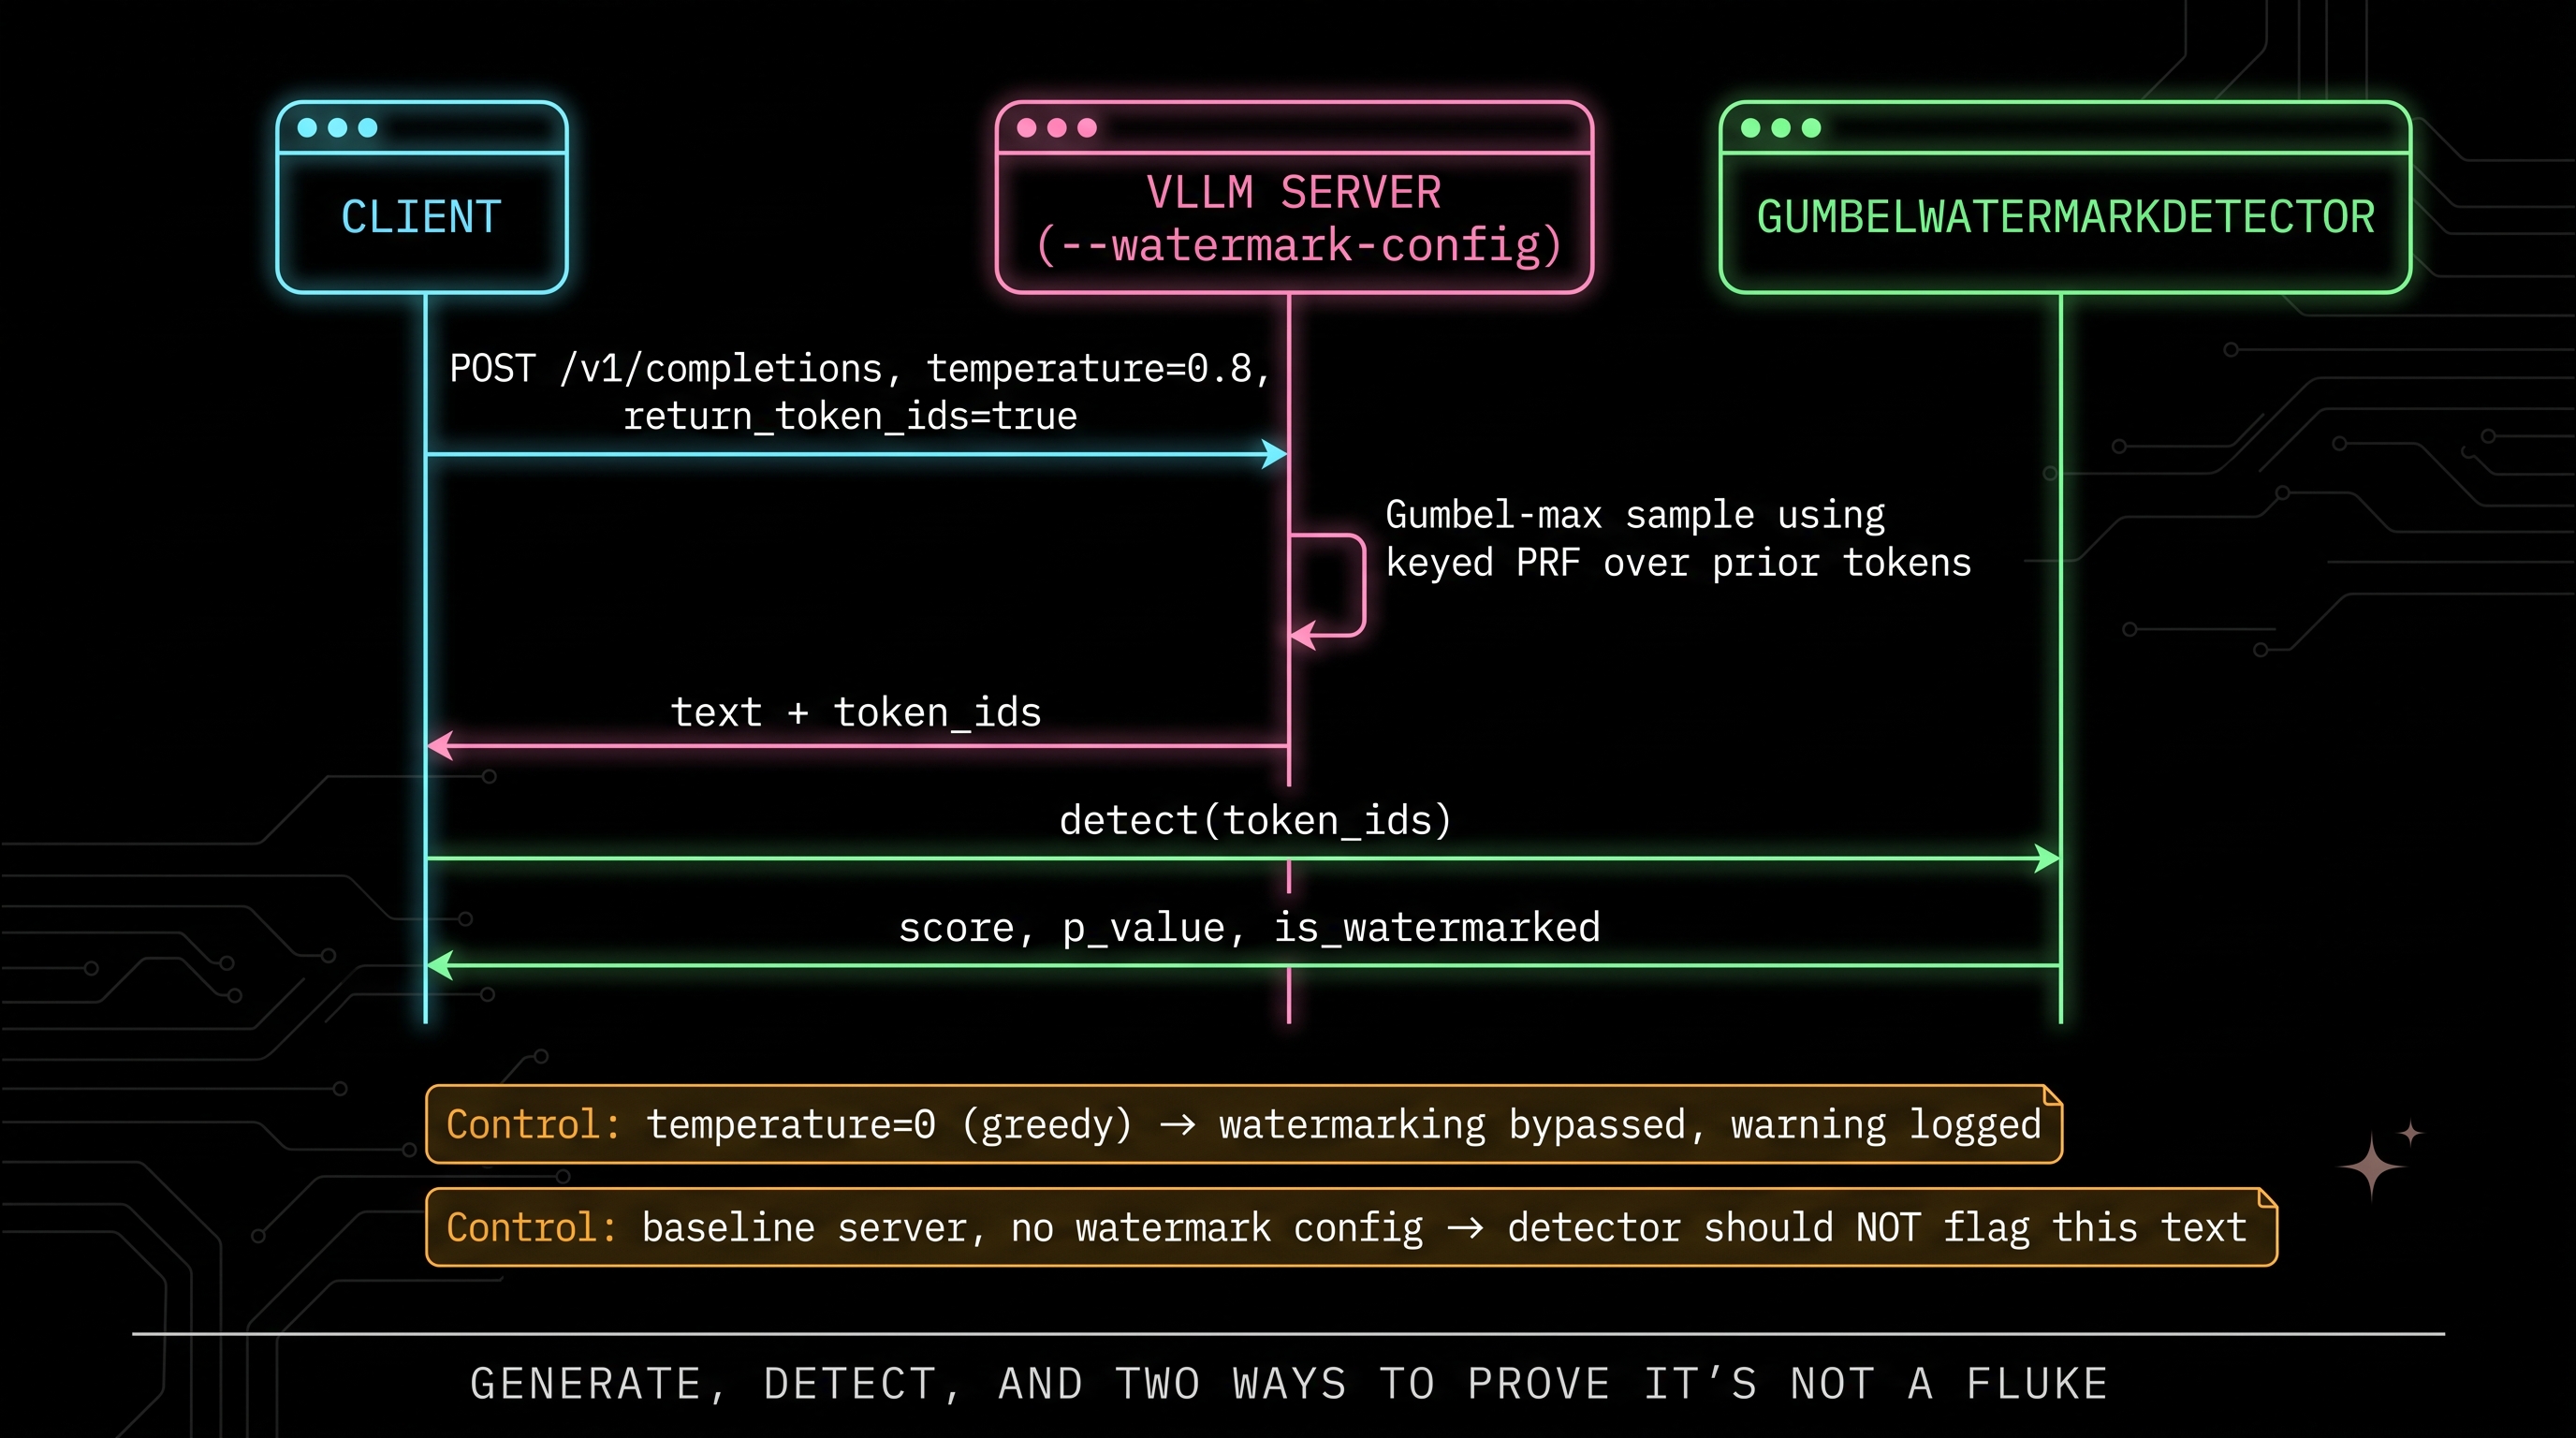Click the pink self-call loop arrow on server
Viewport: 2576px width, 1438px height.
[1328, 586]
